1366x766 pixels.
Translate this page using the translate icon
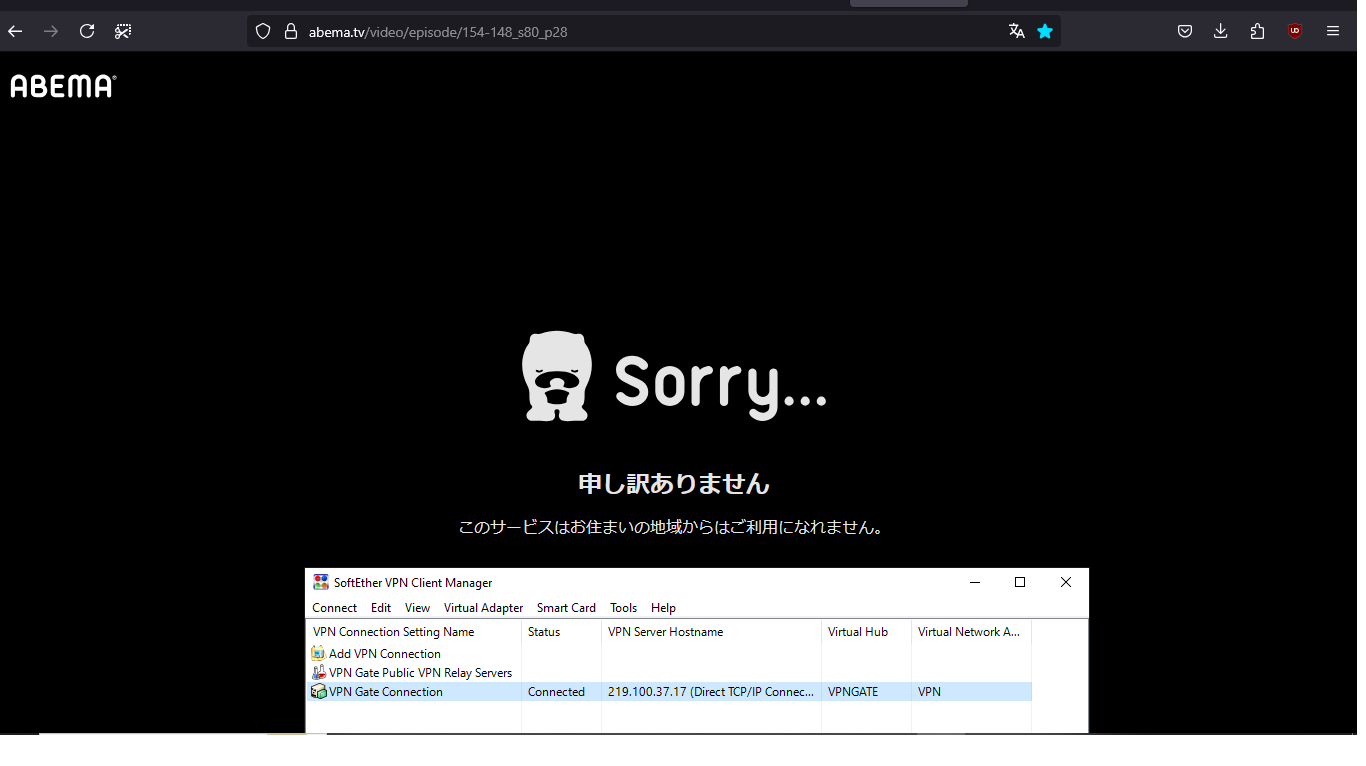pos(1017,31)
